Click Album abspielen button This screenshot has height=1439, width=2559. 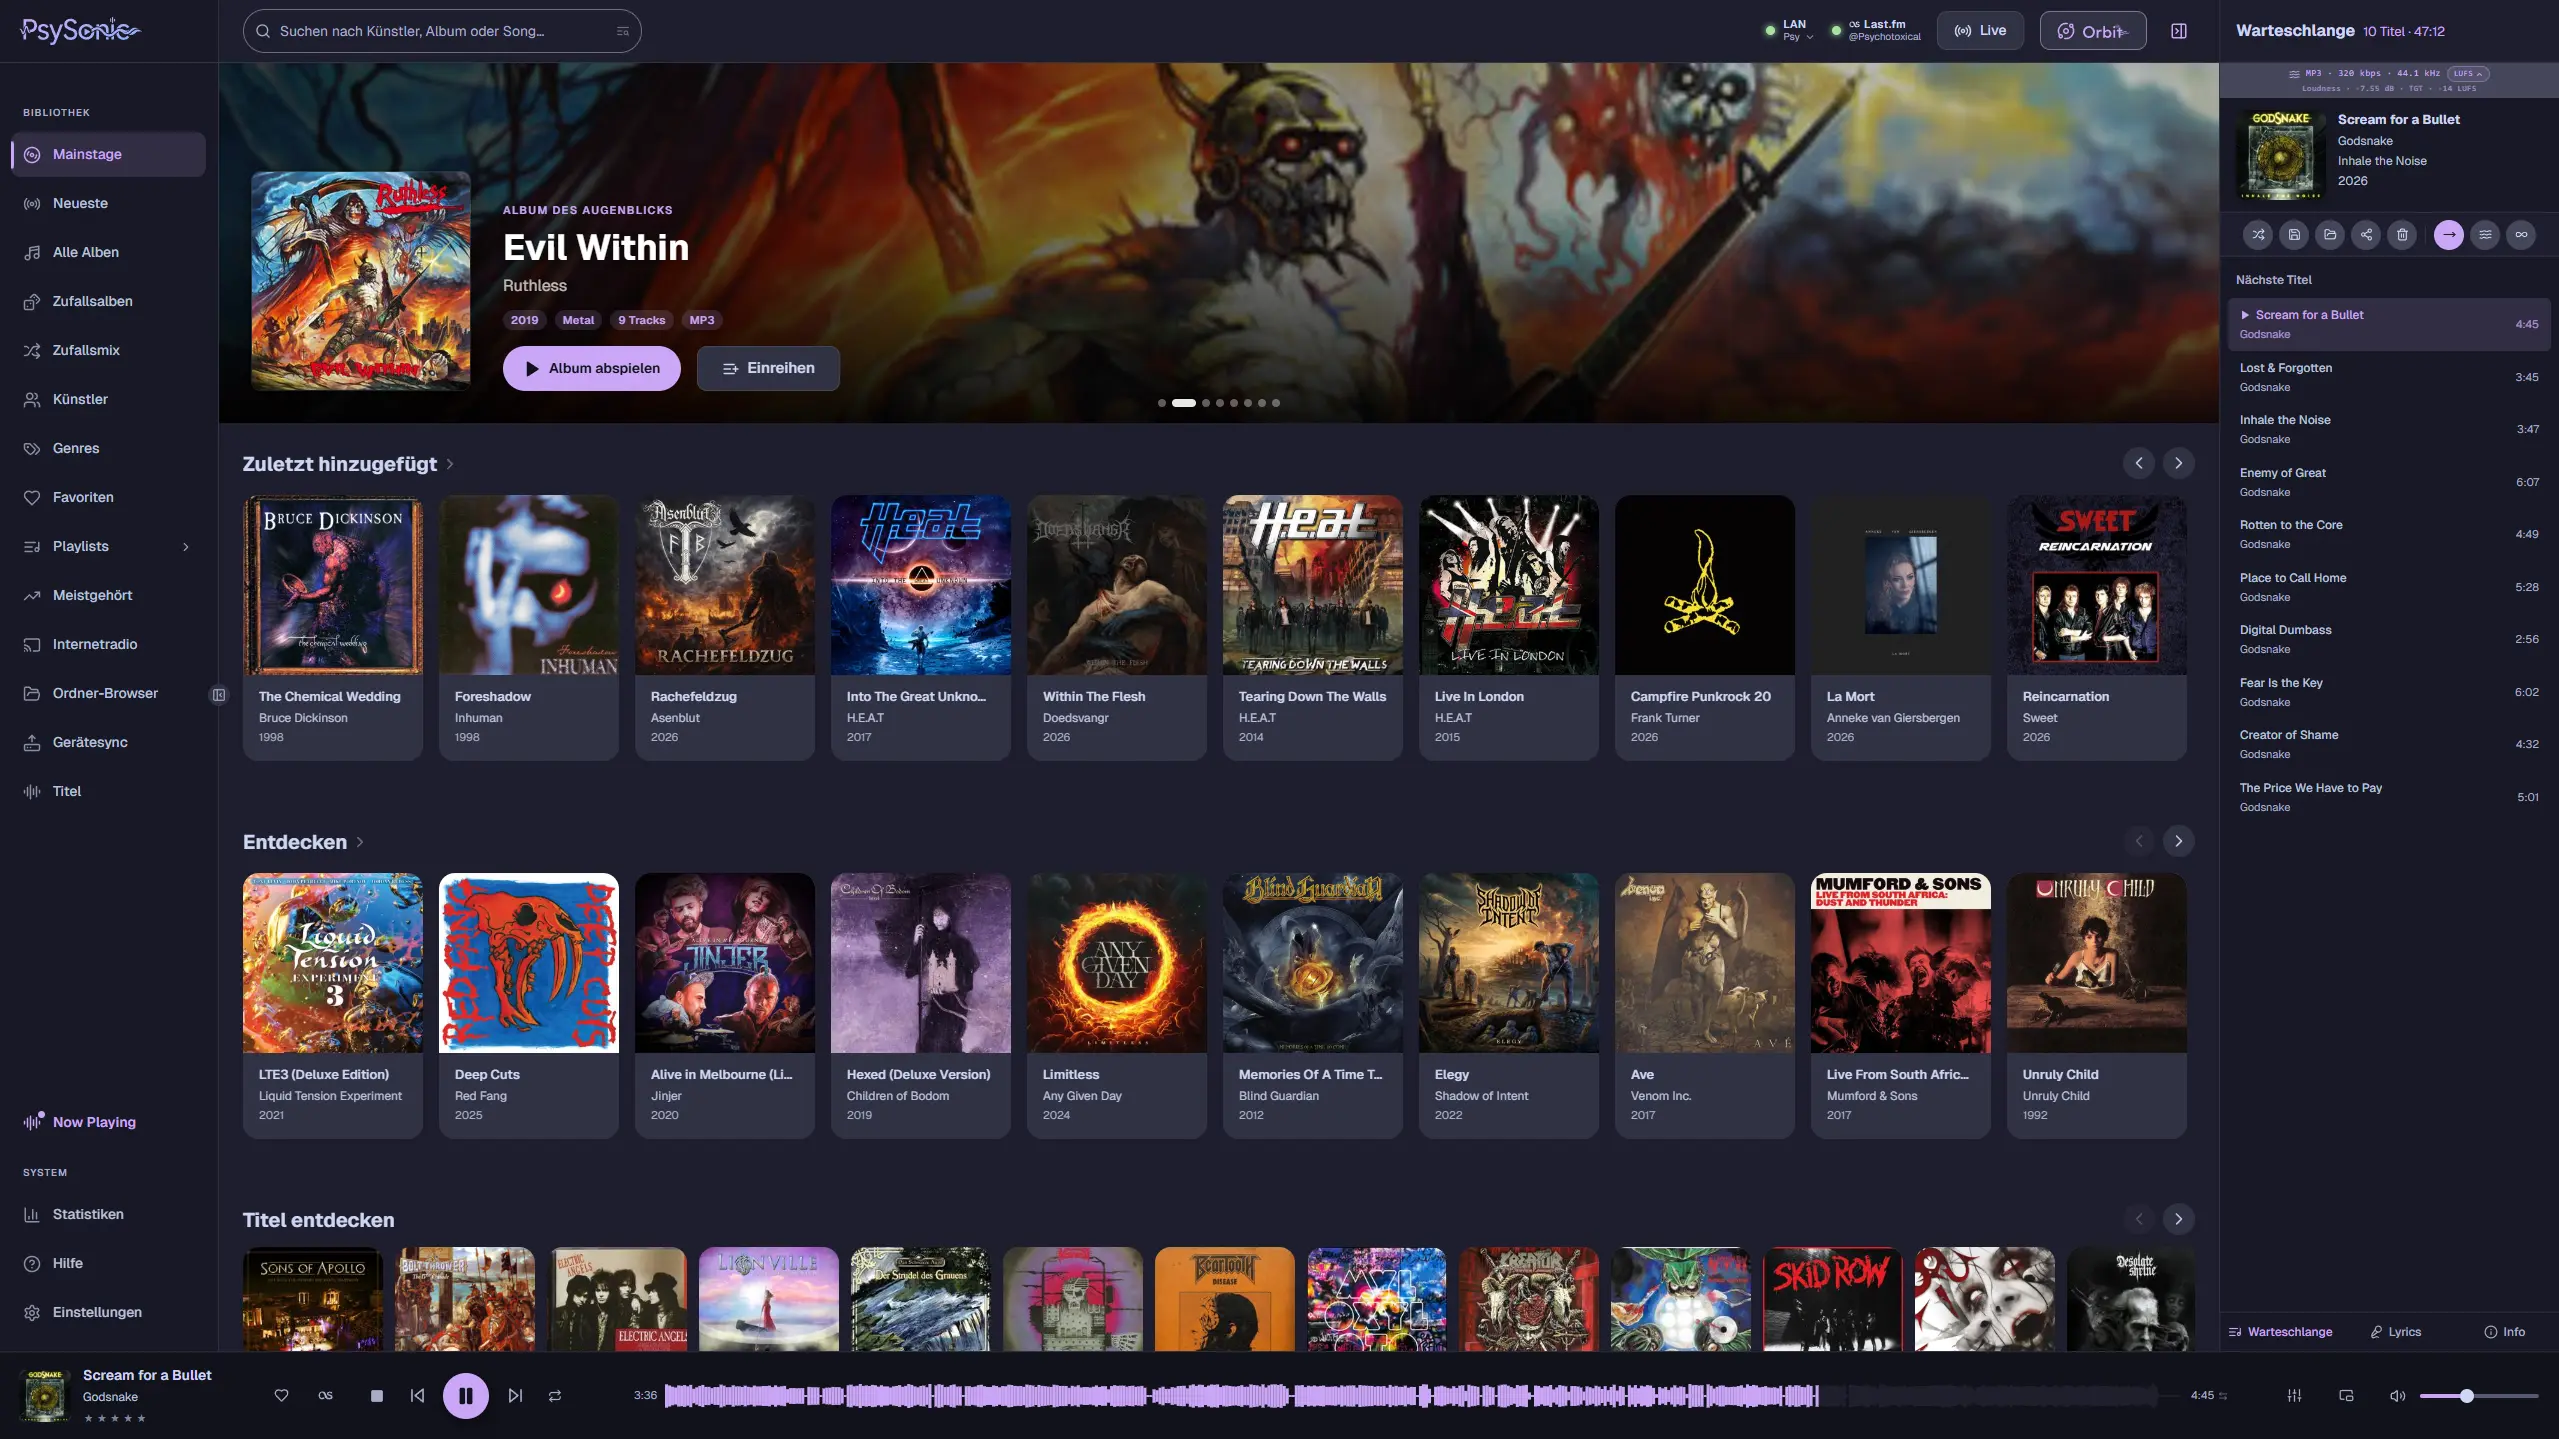click(x=592, y=369)
